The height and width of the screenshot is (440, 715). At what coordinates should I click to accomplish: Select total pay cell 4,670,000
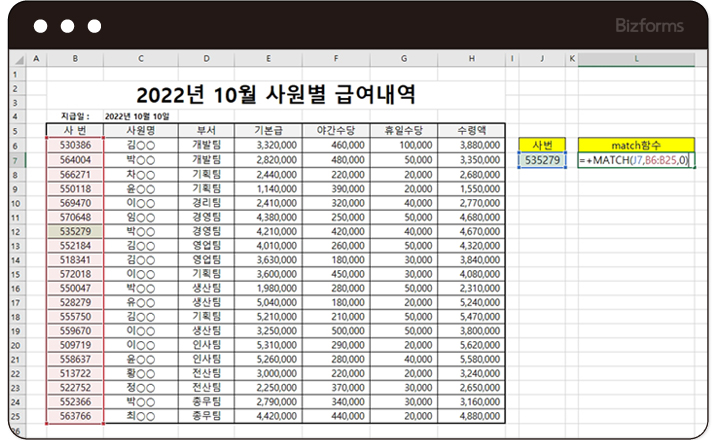[x=471, y=231]
